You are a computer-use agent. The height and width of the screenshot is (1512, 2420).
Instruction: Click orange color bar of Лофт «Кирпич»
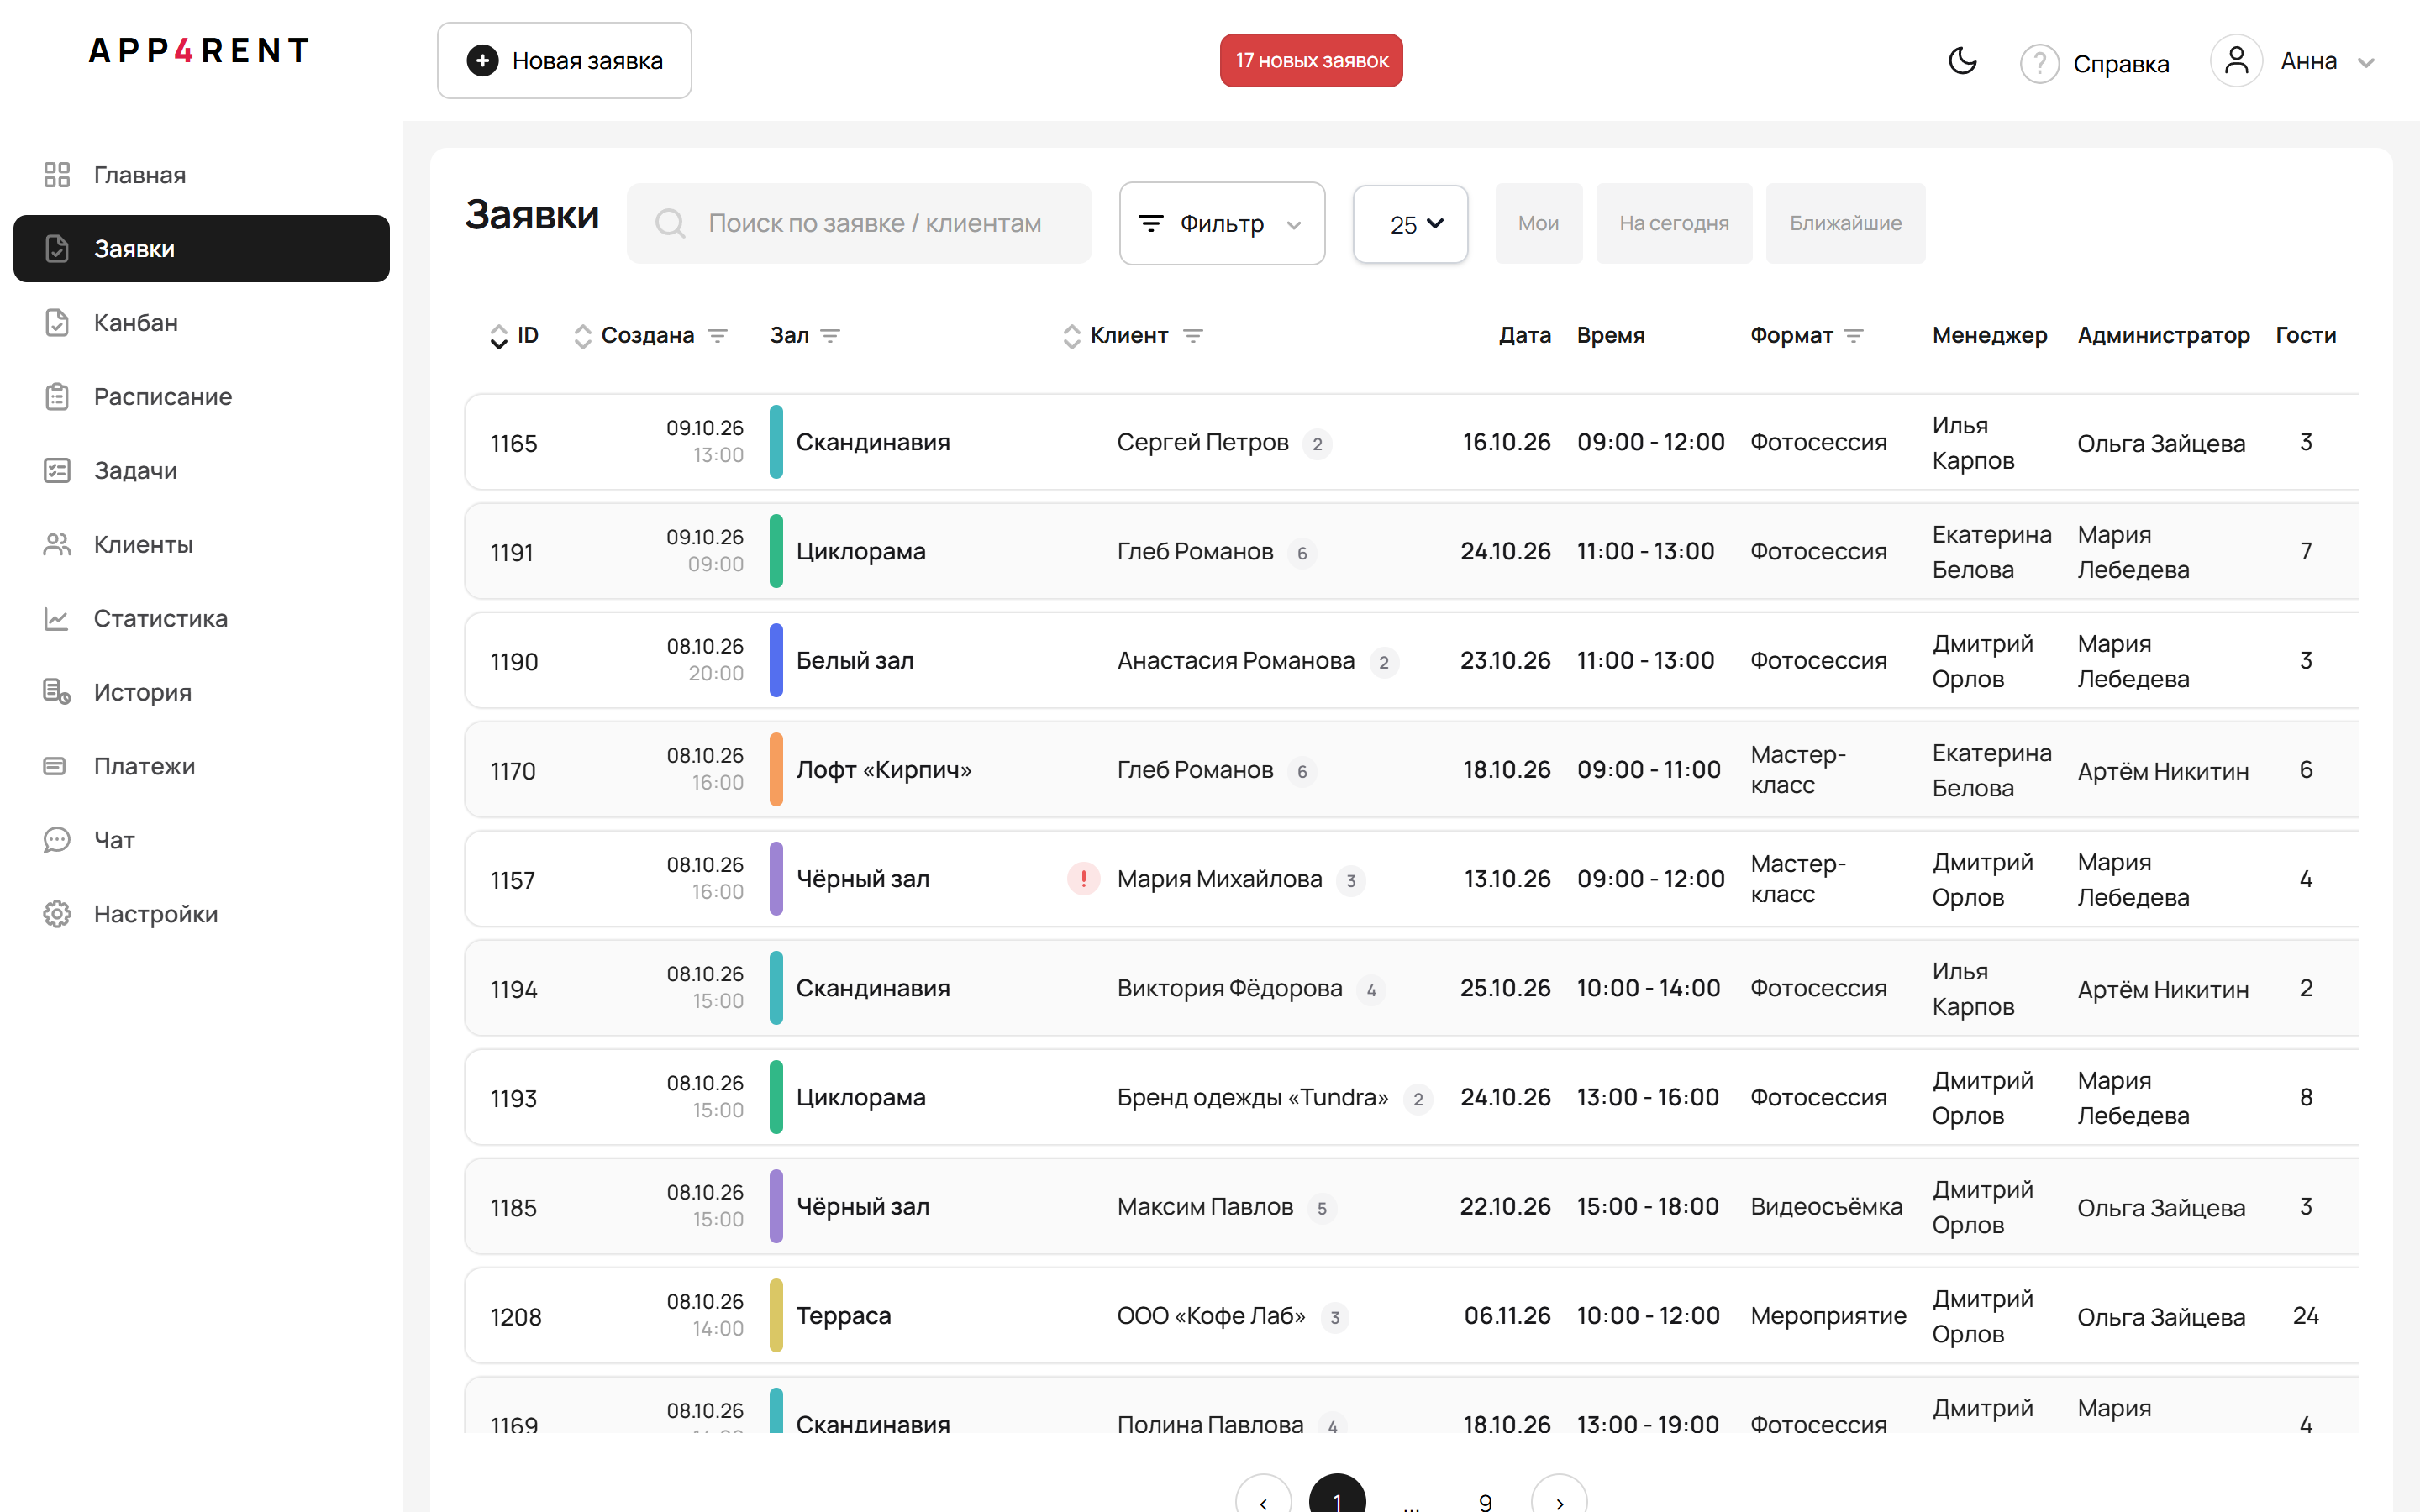point(776,769)
